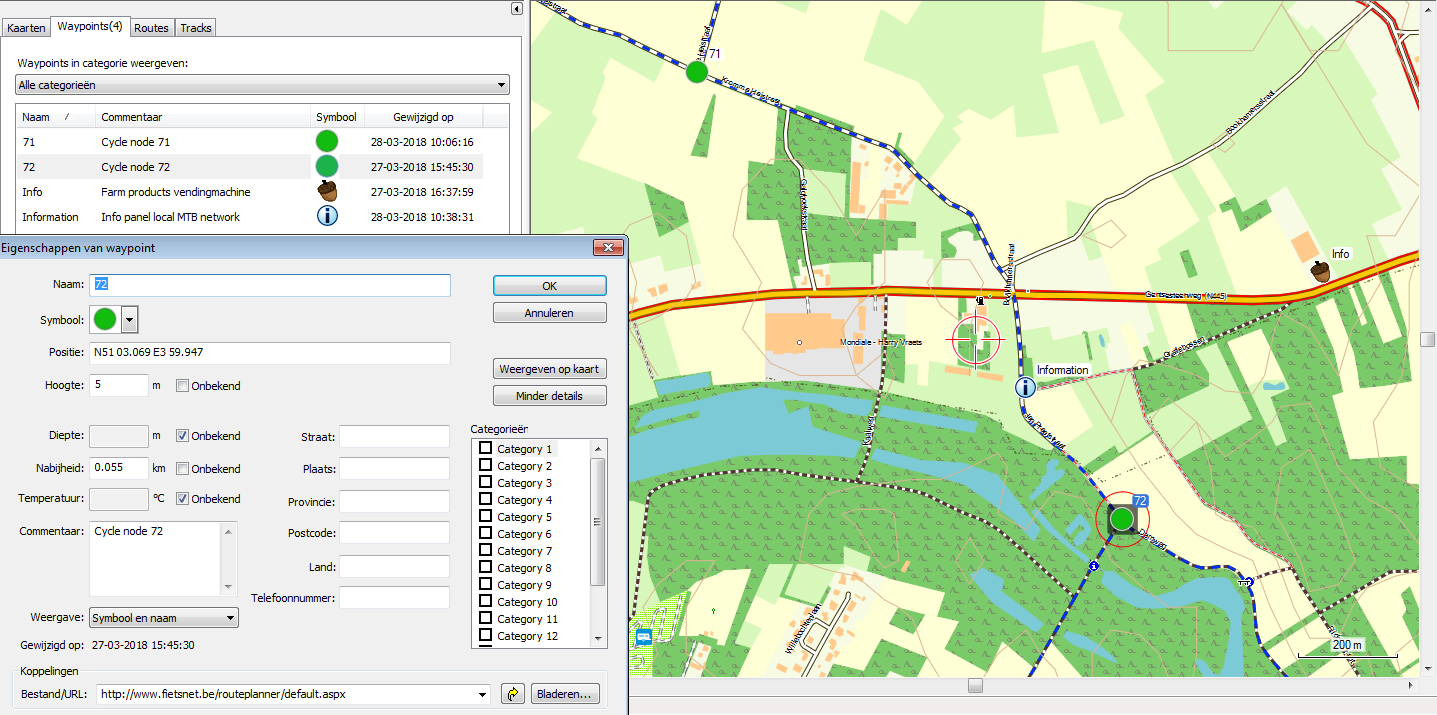Switch to the Tracks tab
Image resolution: width=1437 pixels, height=715 pixels.
click(196, 28)
